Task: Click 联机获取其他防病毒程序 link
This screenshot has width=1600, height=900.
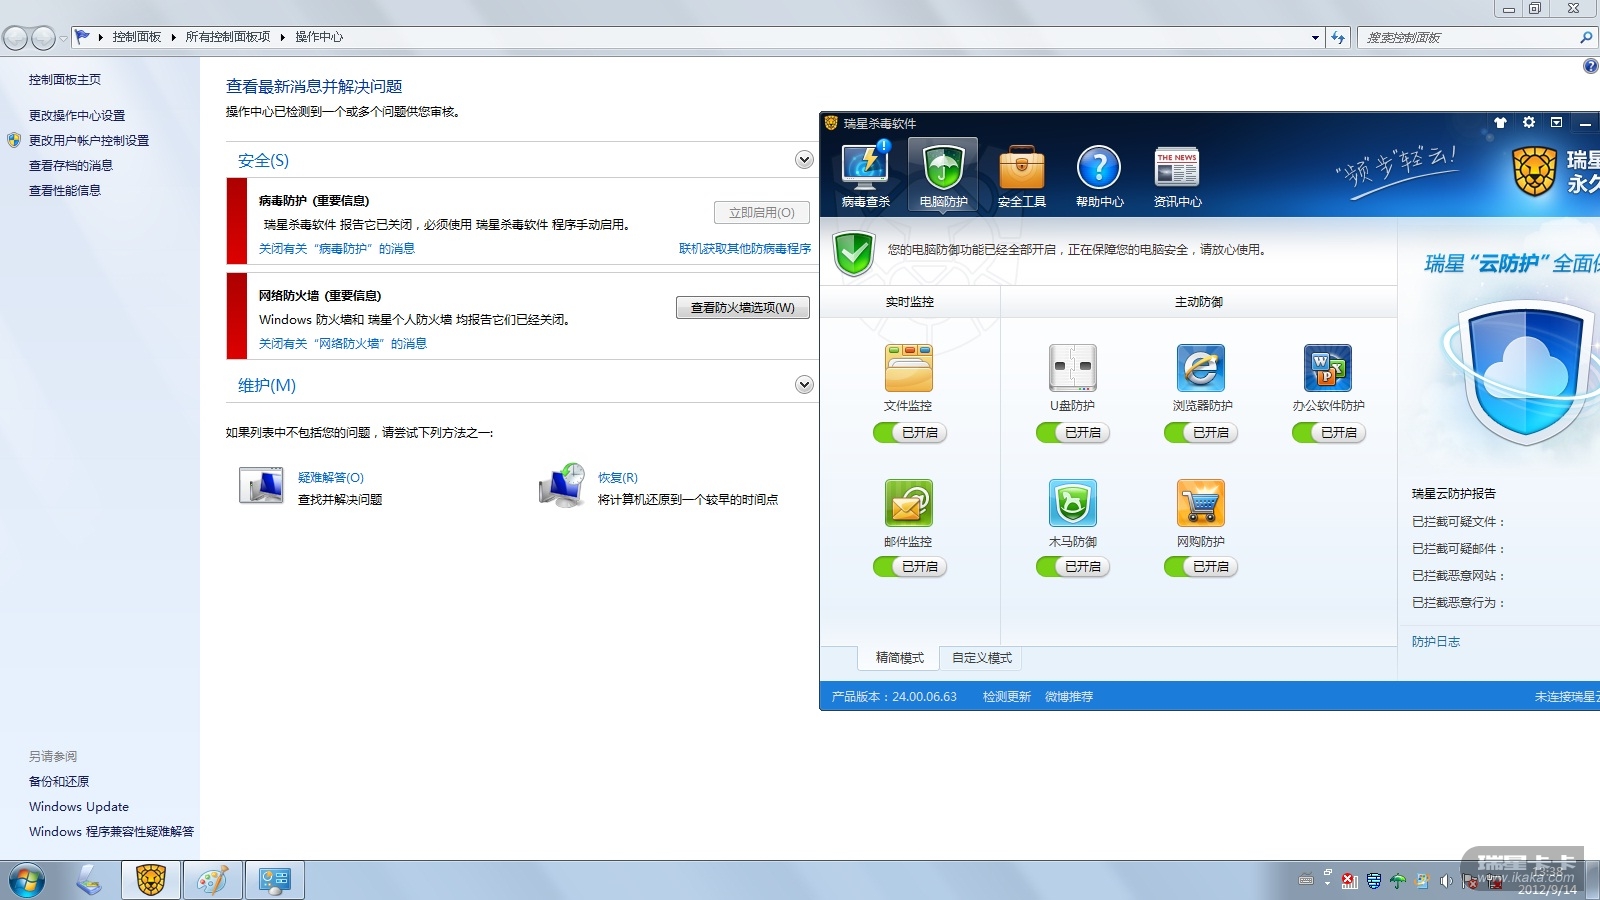Action: (x=745, y=249)
